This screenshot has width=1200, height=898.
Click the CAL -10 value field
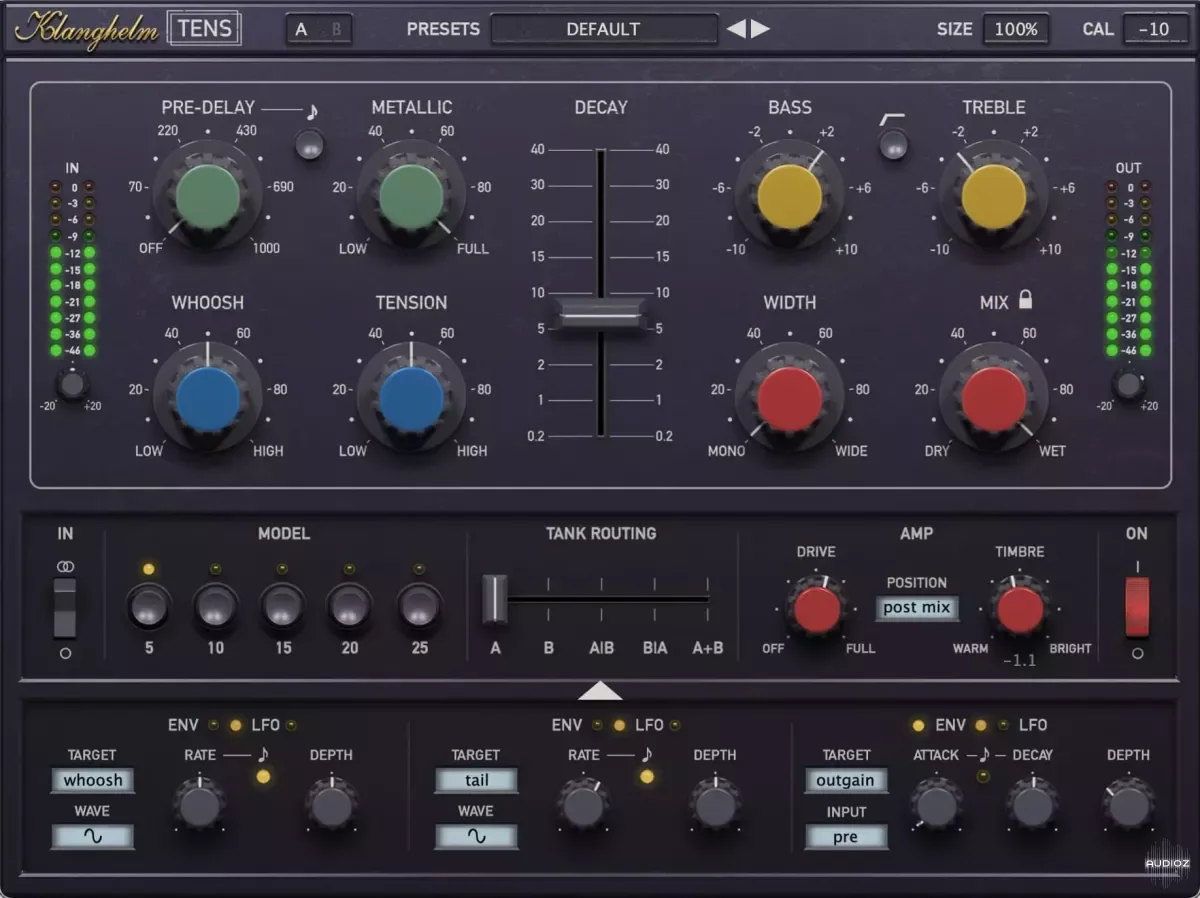coord(1154,29)
